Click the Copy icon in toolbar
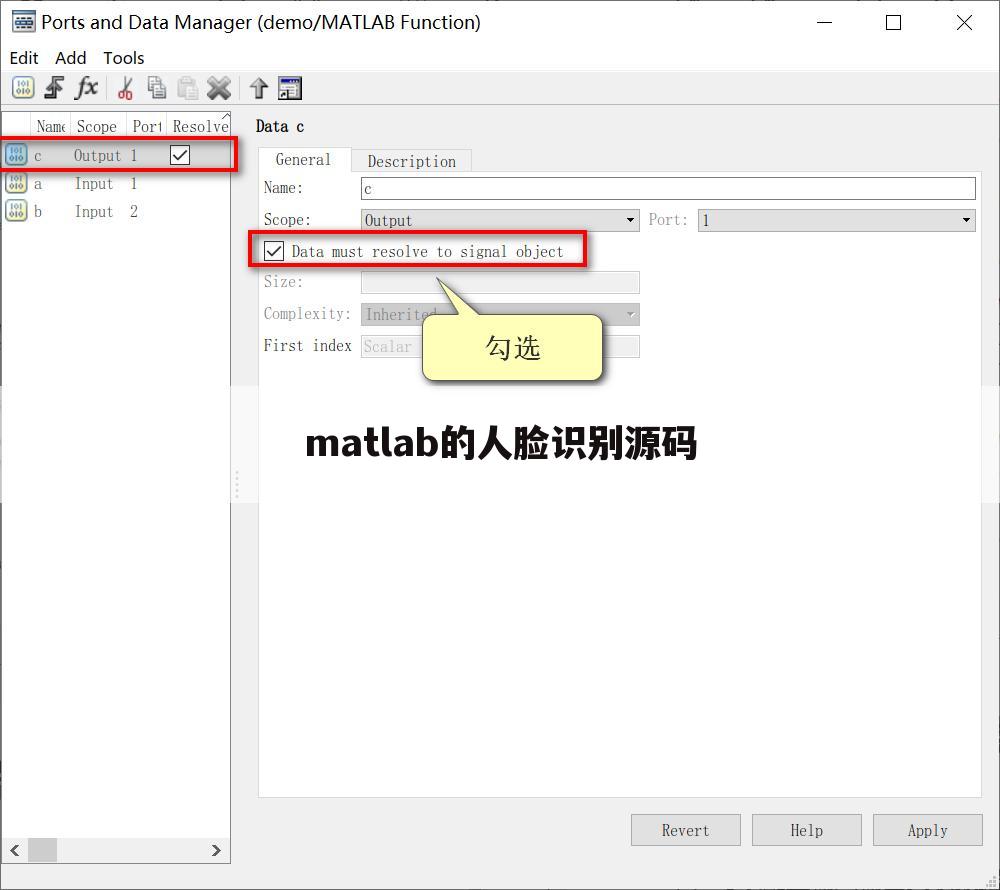Screen dimensions: 1000x890 156,88
